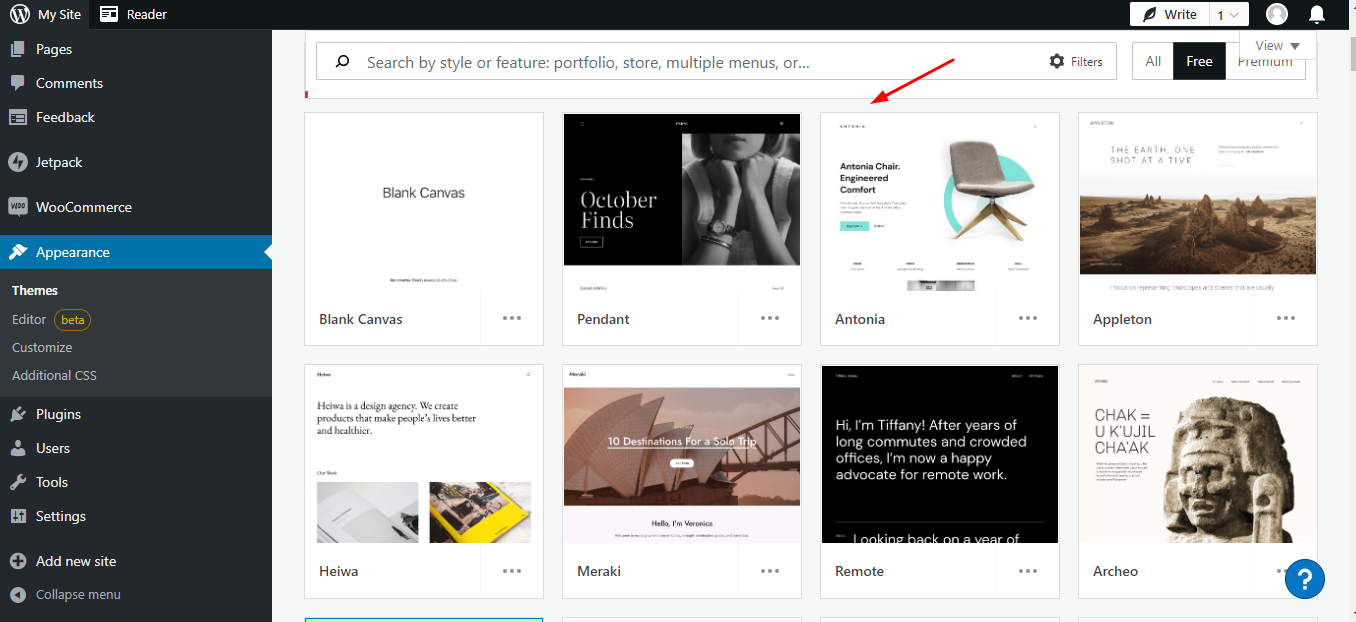Open Antonia theme options ellipsis
The height and width of the screenshot is (622, 1356).
(x=1028, y=319)
